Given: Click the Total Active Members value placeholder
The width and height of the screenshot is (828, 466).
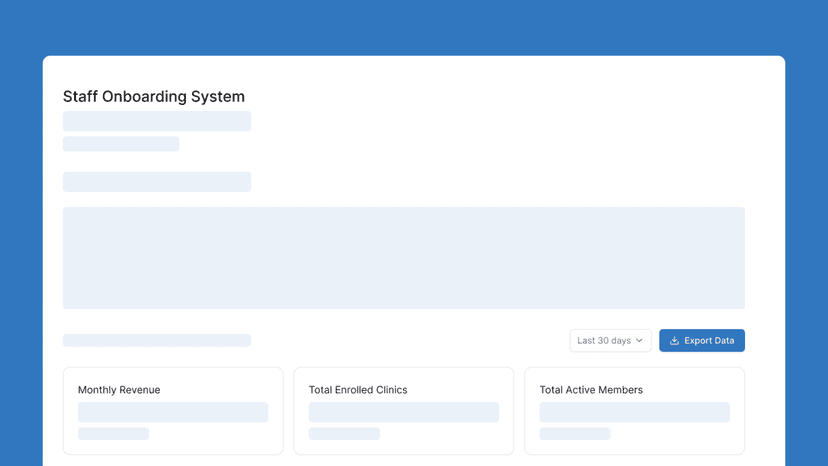Looking at the screenshot, I should (634, 412).
